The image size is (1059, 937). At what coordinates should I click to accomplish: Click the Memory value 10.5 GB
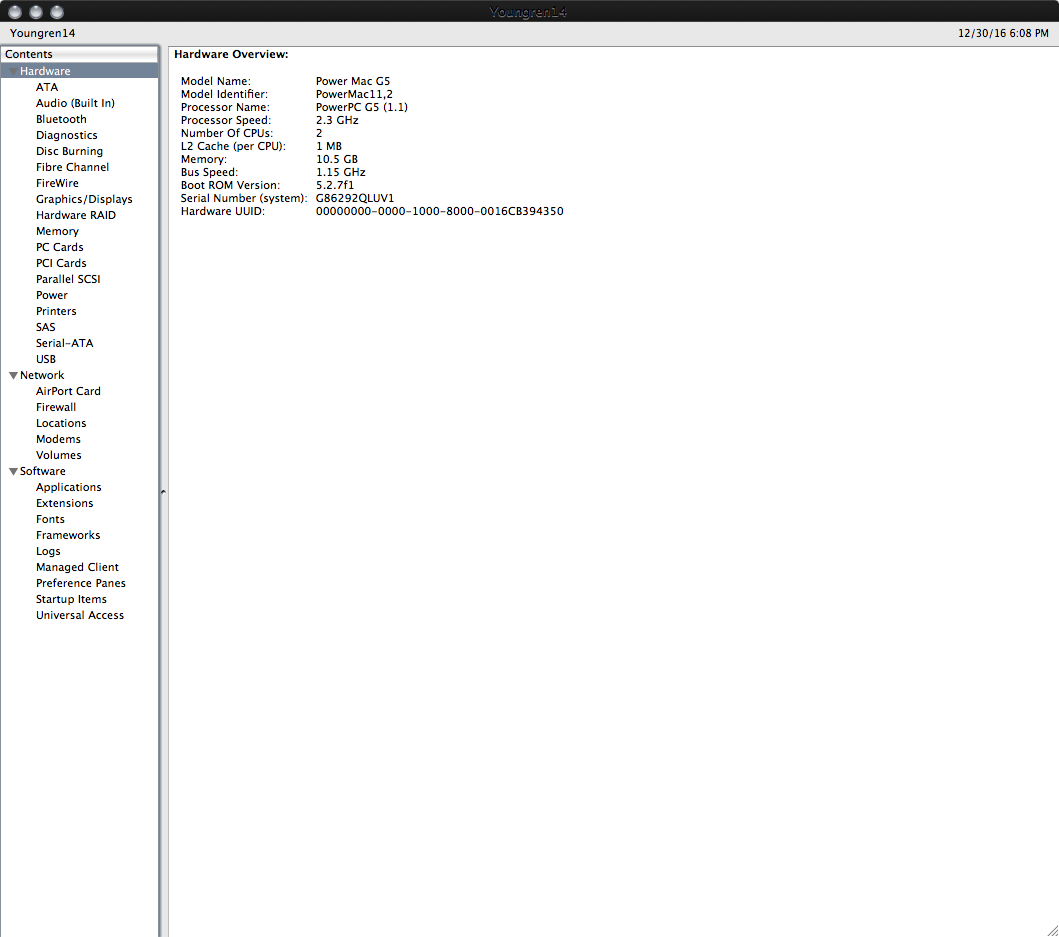[x=336, y=159]
